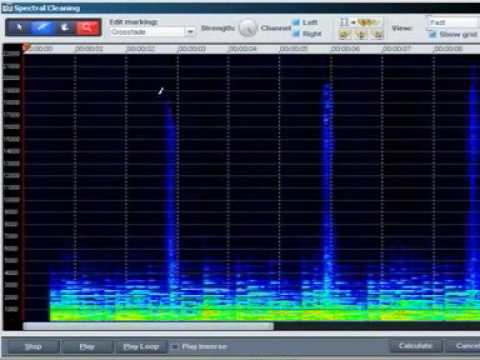Viewport: 480px width, 360px height.
Task: Click the last of the three yellow icons
Action: click(377, 34)
